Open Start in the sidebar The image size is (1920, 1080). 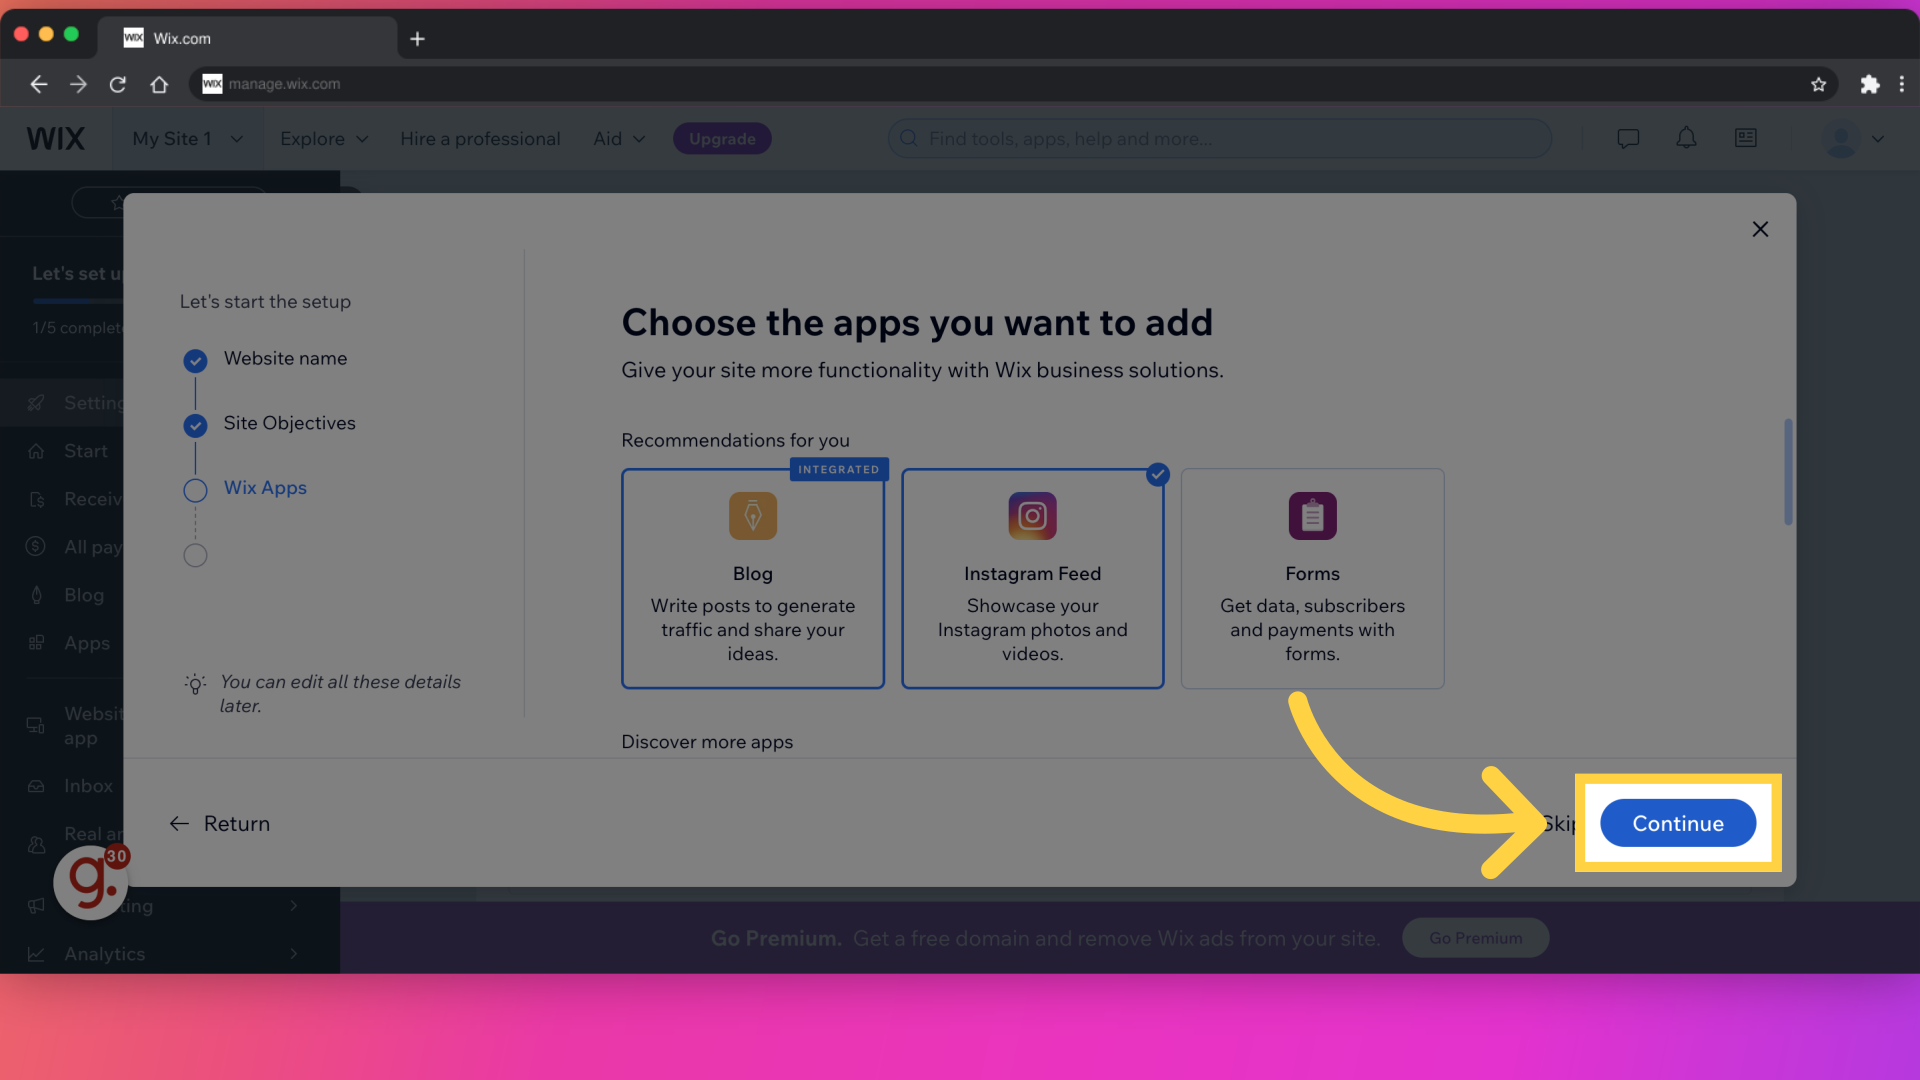[86, 451]
